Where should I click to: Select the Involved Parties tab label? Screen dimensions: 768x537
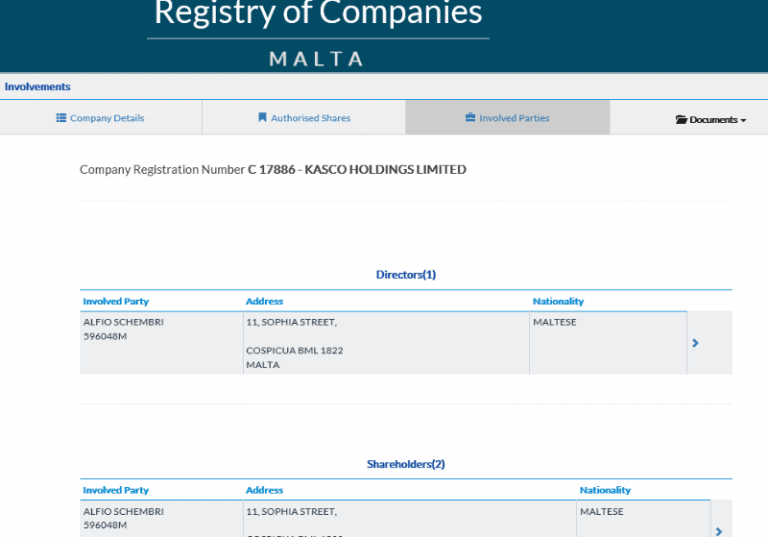[x=514, y=118]
